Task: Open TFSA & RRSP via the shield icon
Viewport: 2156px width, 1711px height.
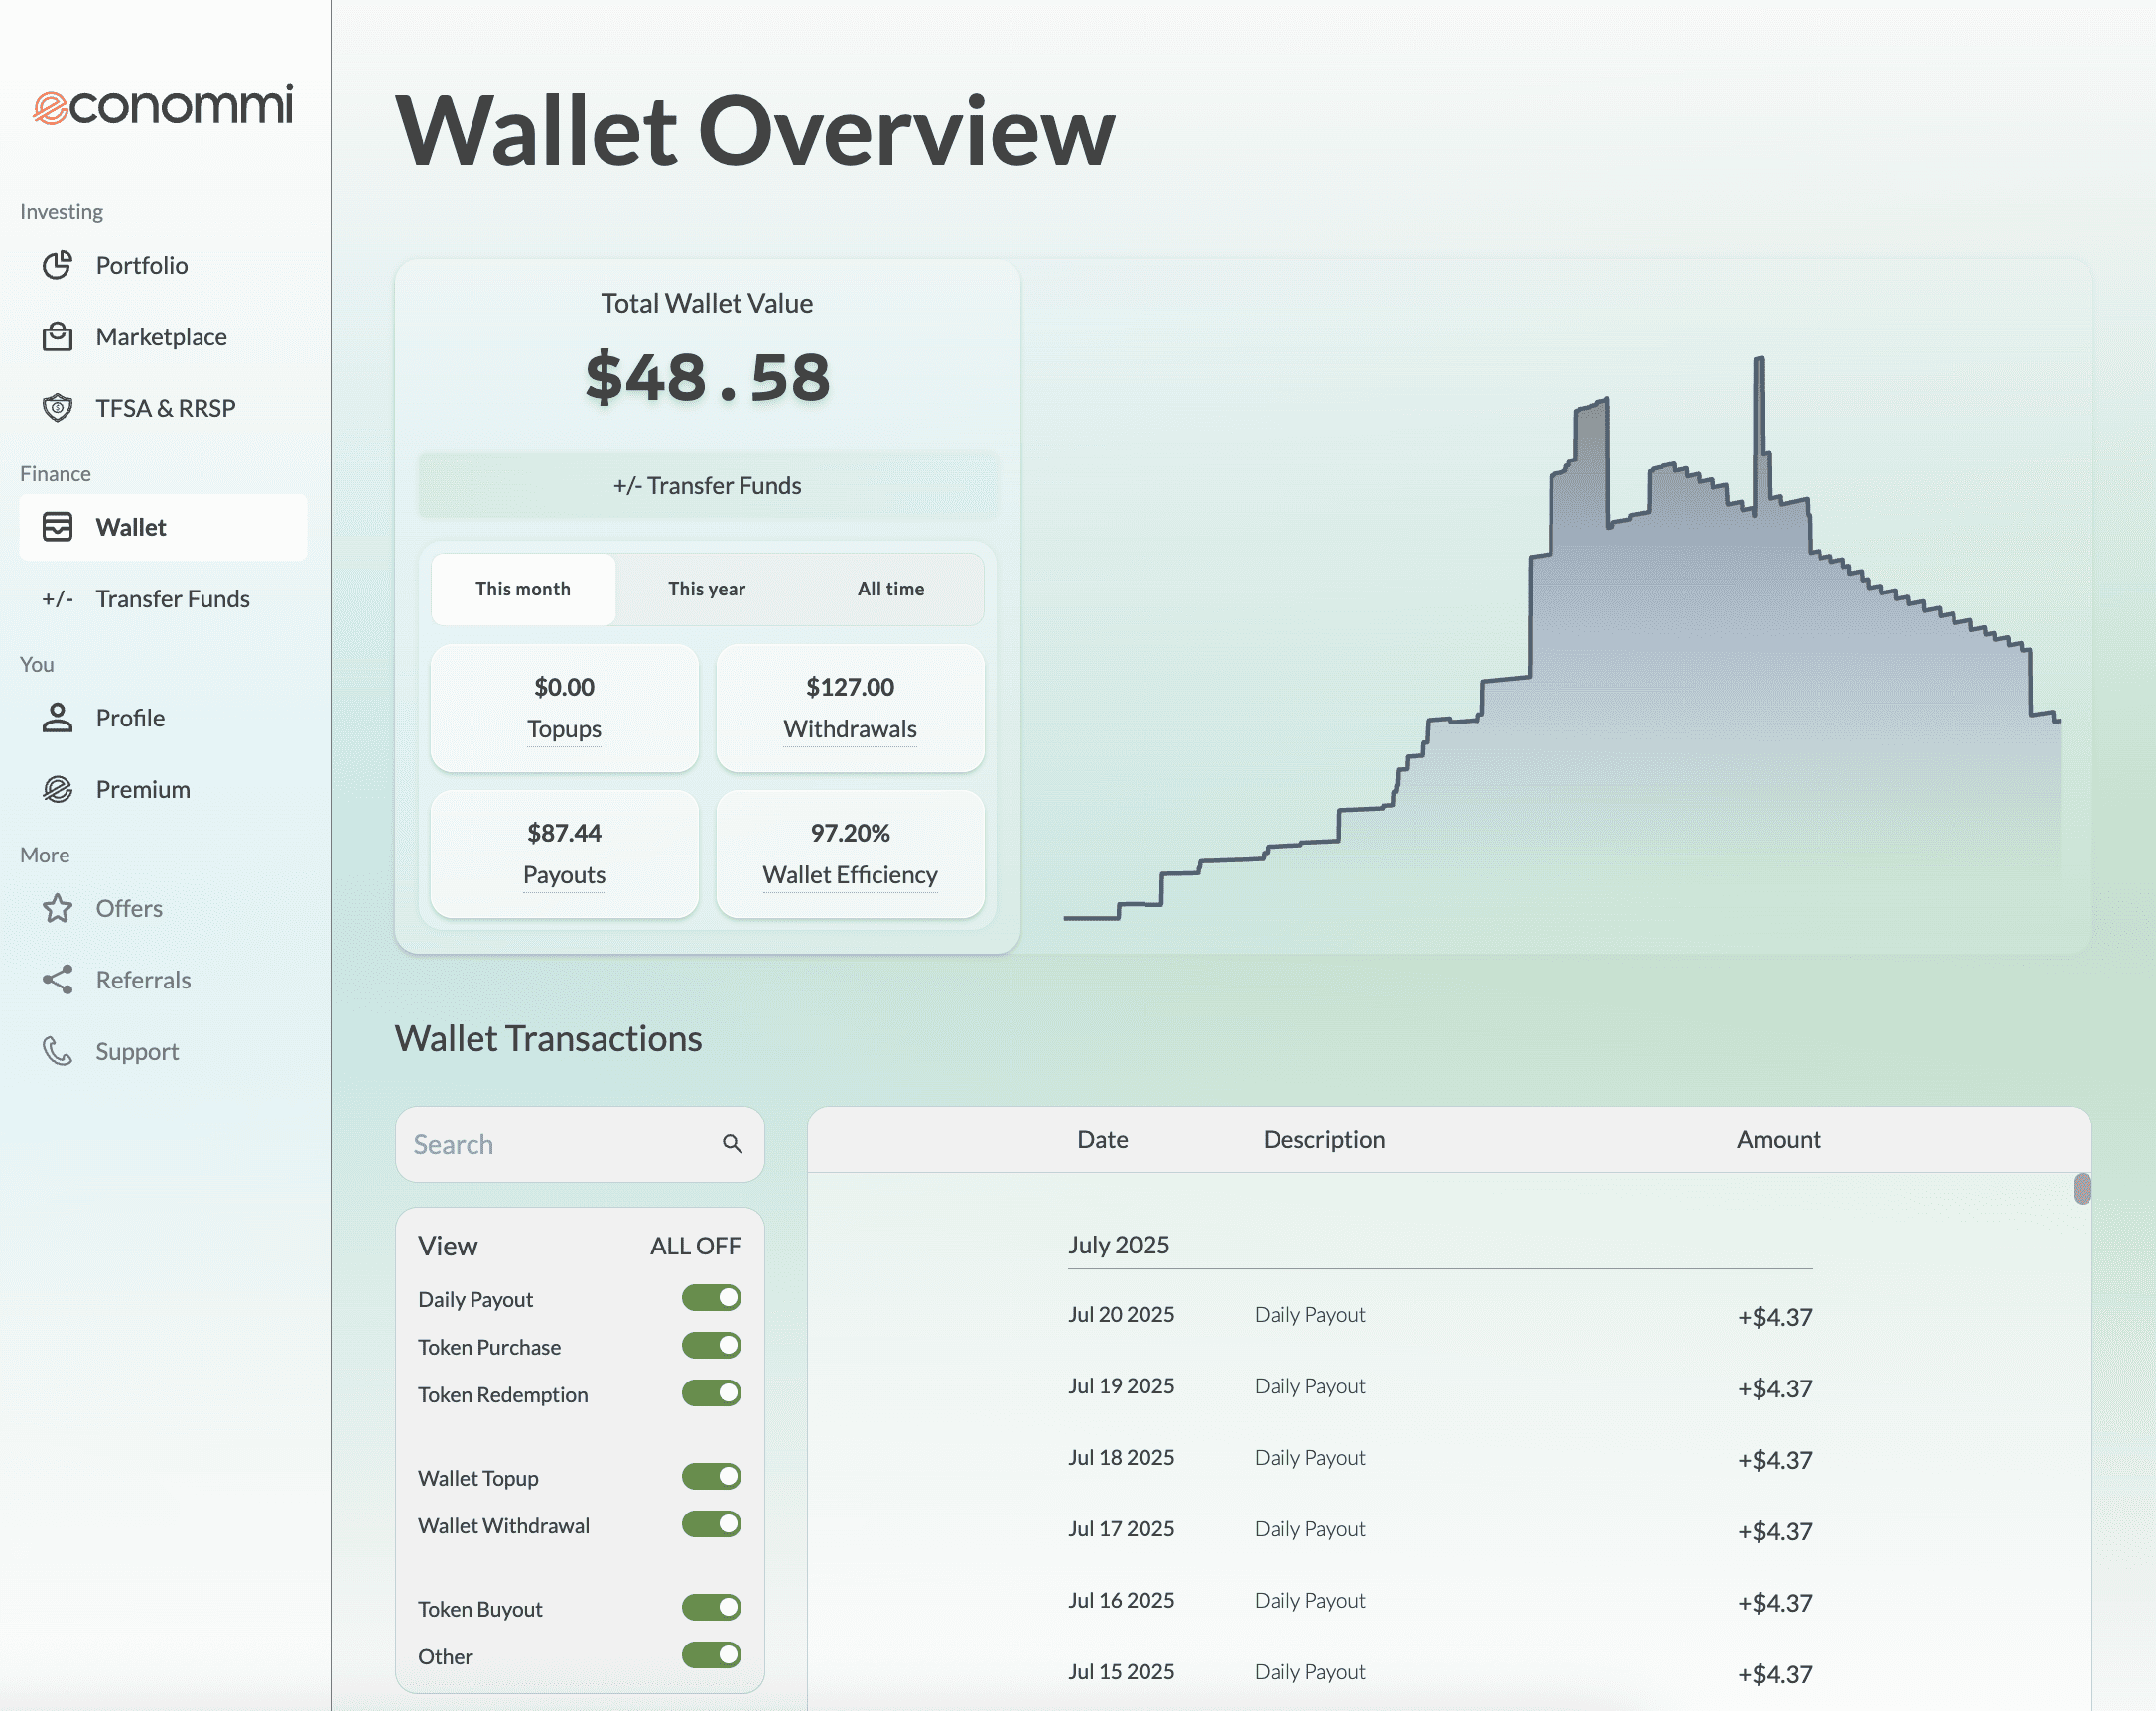Action: point(58,407)
